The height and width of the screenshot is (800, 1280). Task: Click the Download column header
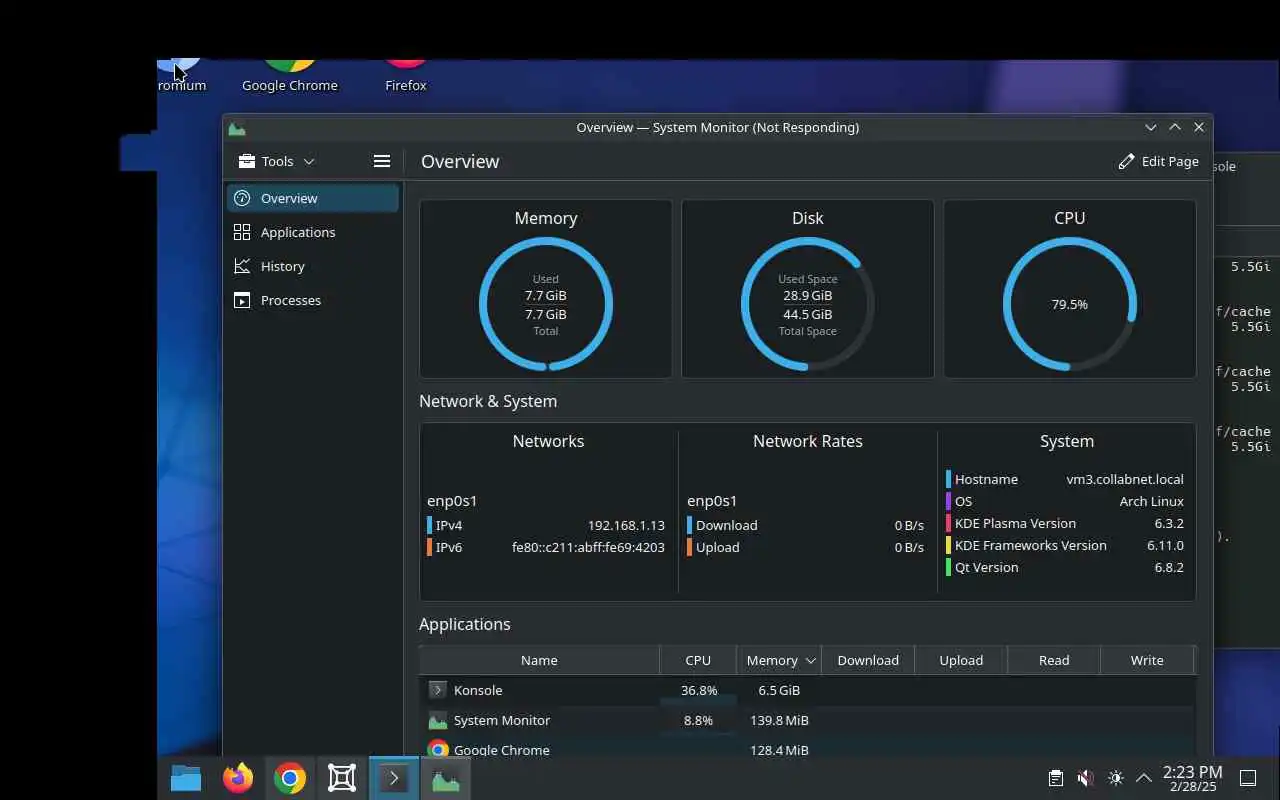(868, 660)
